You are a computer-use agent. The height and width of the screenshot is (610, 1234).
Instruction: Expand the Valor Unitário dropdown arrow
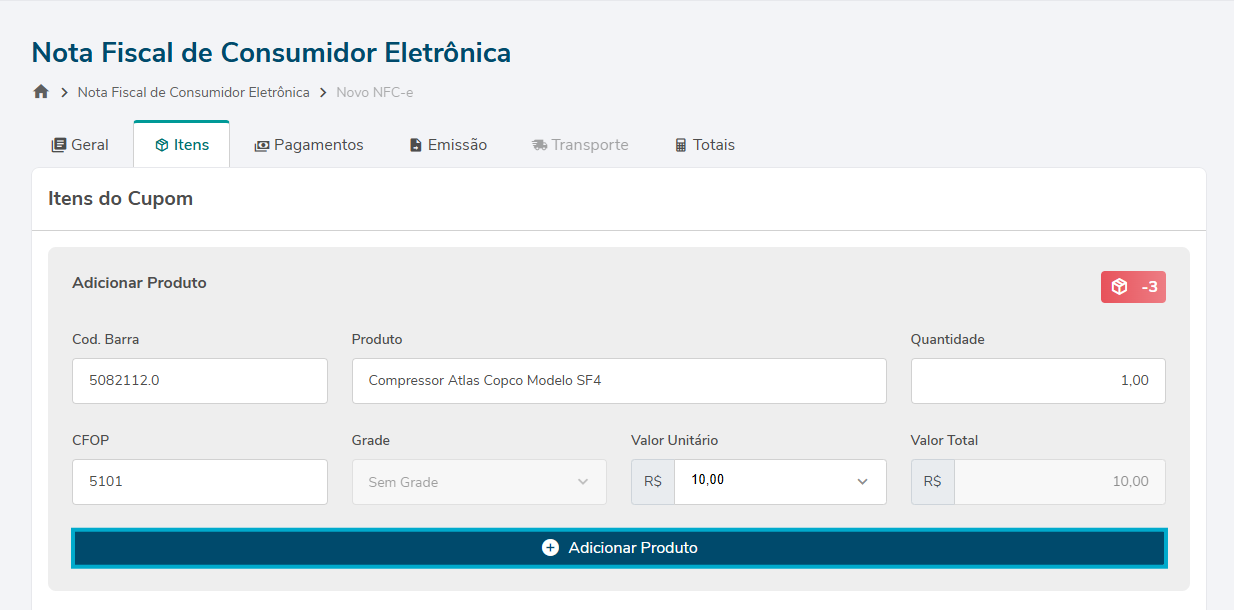[x=863, y=482]
